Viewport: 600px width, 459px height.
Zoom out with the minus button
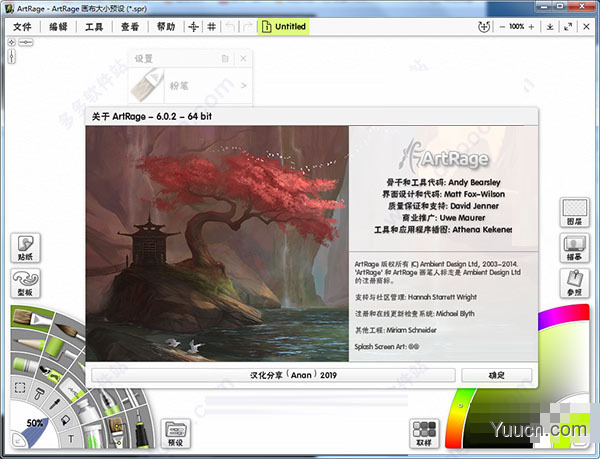point(502,27)
